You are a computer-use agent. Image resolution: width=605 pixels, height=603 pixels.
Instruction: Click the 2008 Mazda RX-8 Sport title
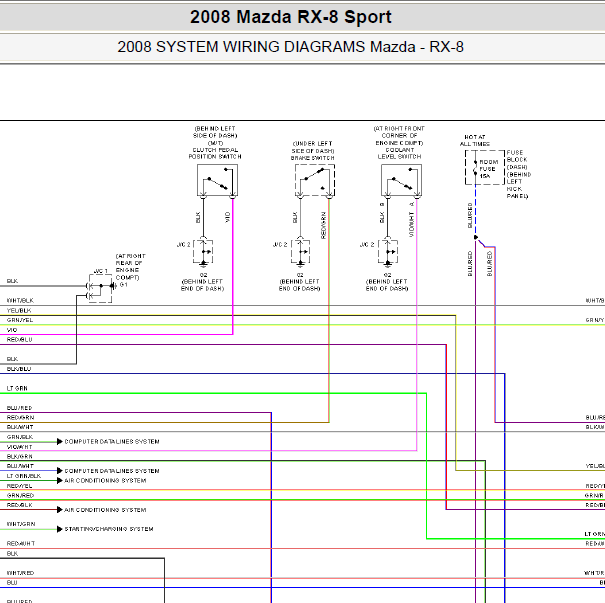[x=291, y=17]
